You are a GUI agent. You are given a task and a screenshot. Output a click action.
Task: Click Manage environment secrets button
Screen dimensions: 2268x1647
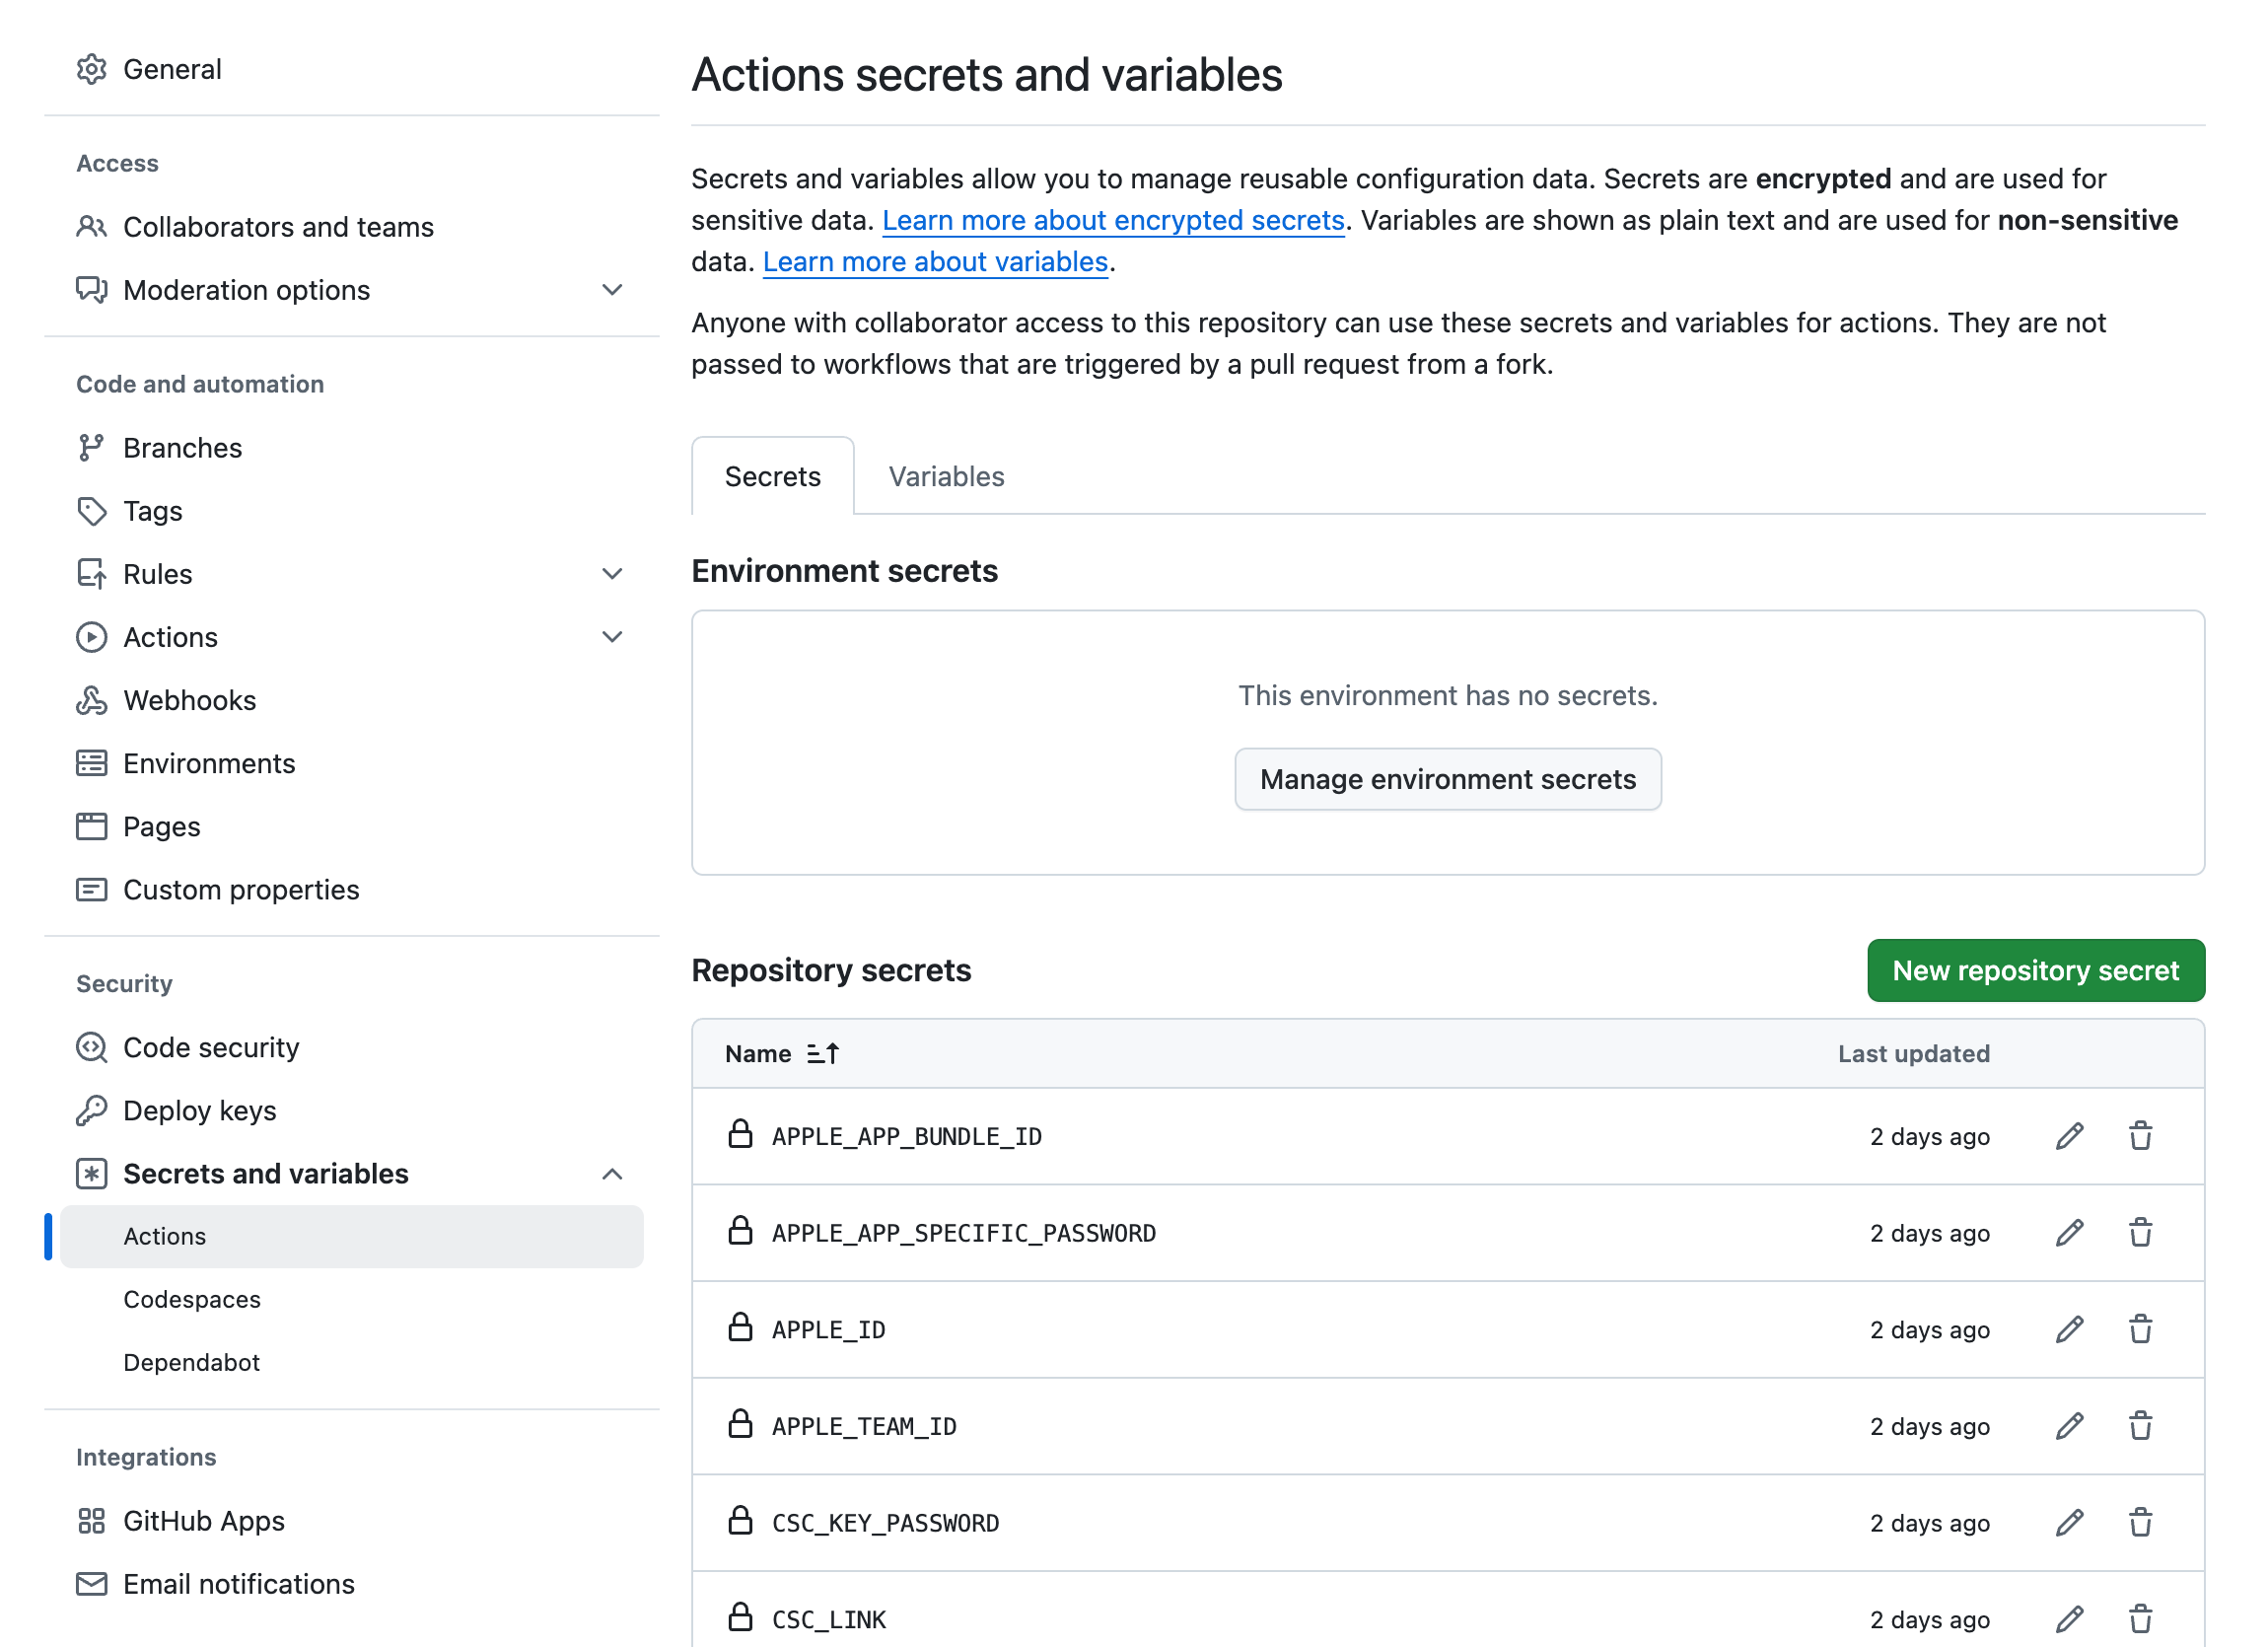point(1450,778)
